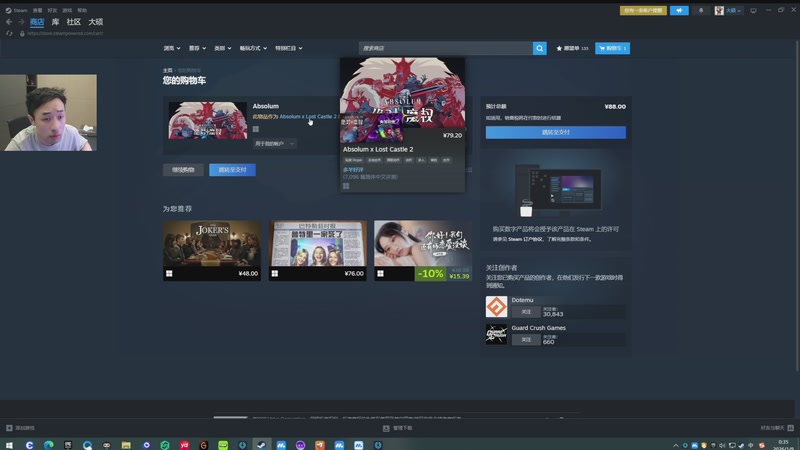
Task: Click the Guard Crush Games logo
Action: (496, 334)
